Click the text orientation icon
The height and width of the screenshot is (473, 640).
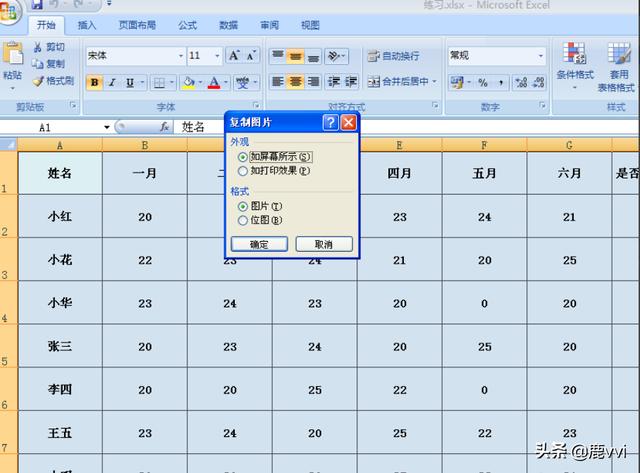point(334,56)
